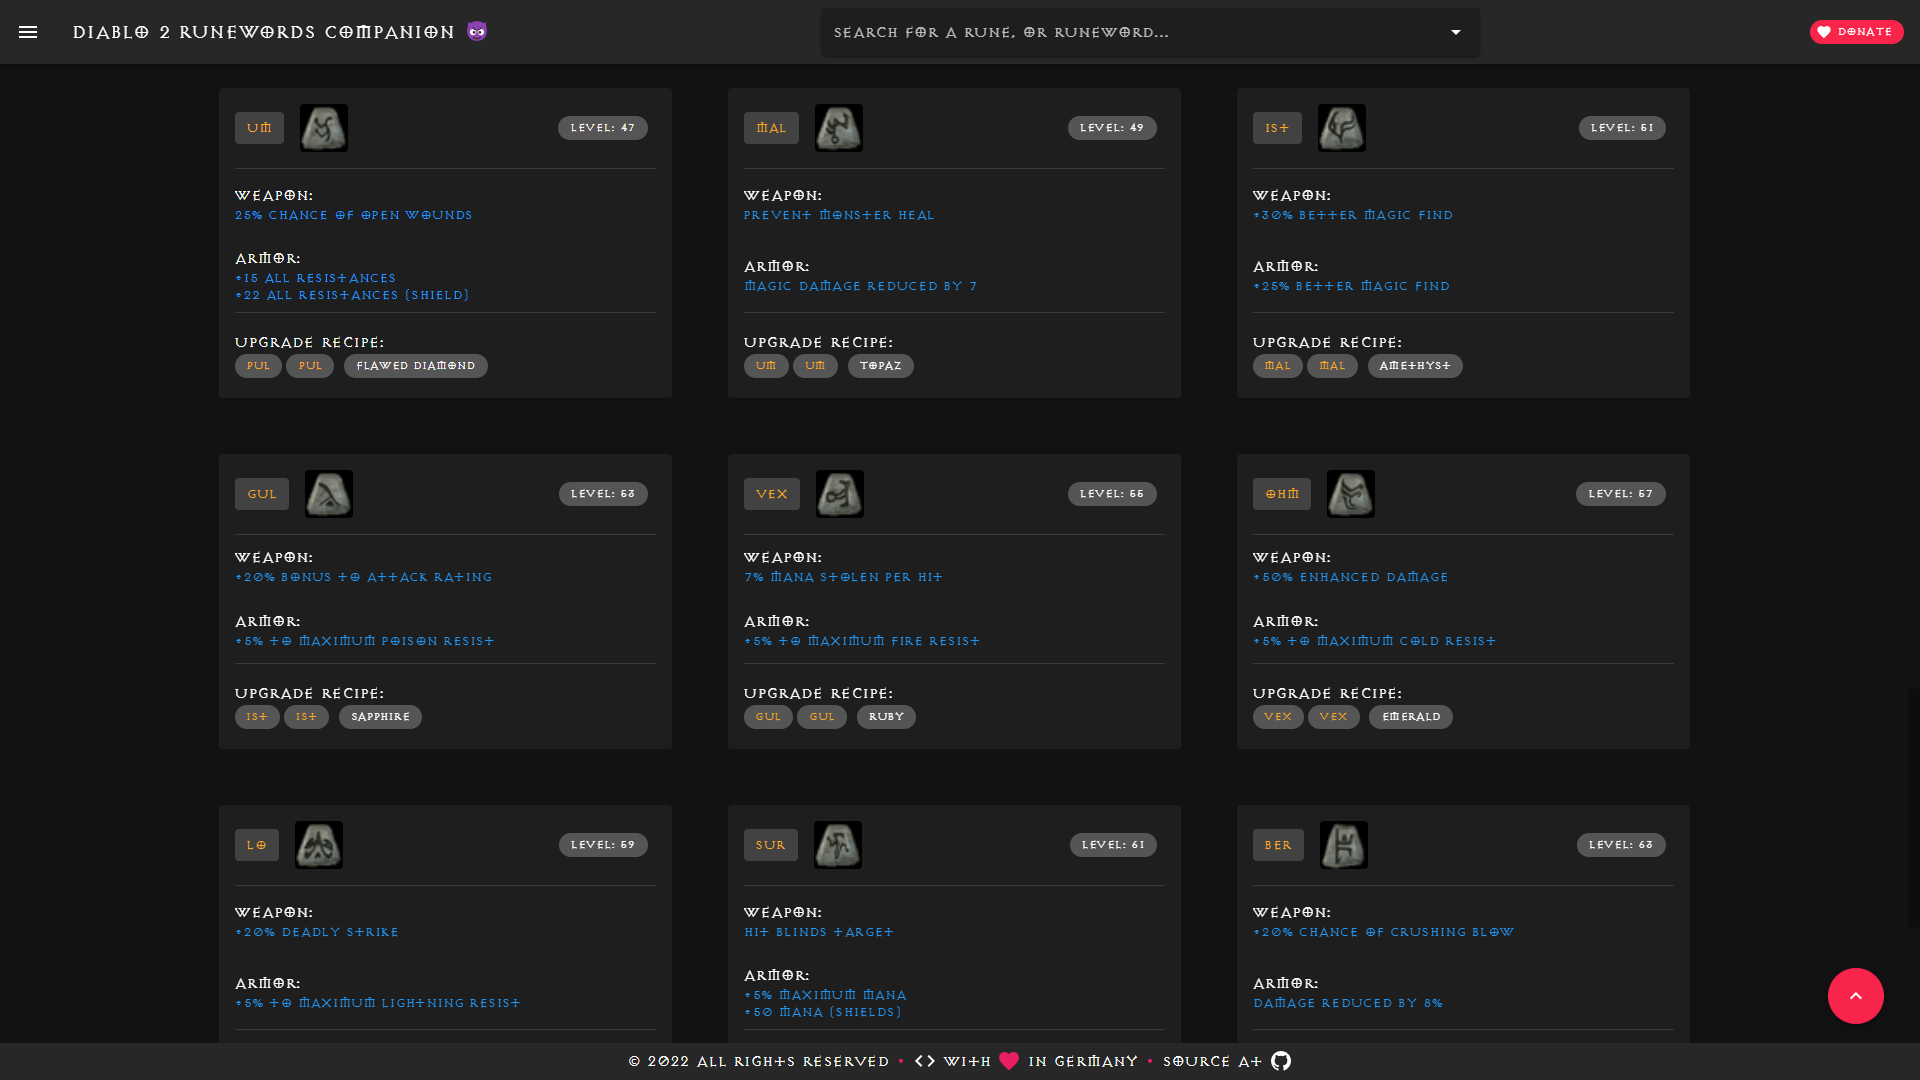Select the Um rune name chip
Screen dimensions: 1920x1080
[259, 128]
